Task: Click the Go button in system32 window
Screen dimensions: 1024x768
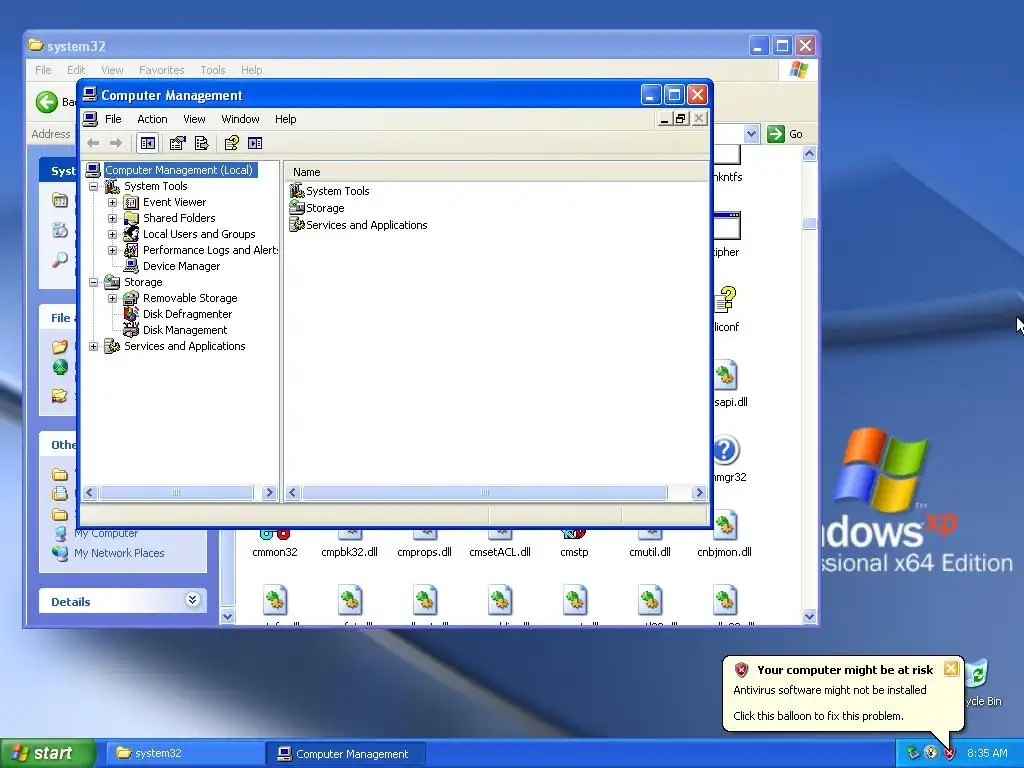Action: coord(786,134)
